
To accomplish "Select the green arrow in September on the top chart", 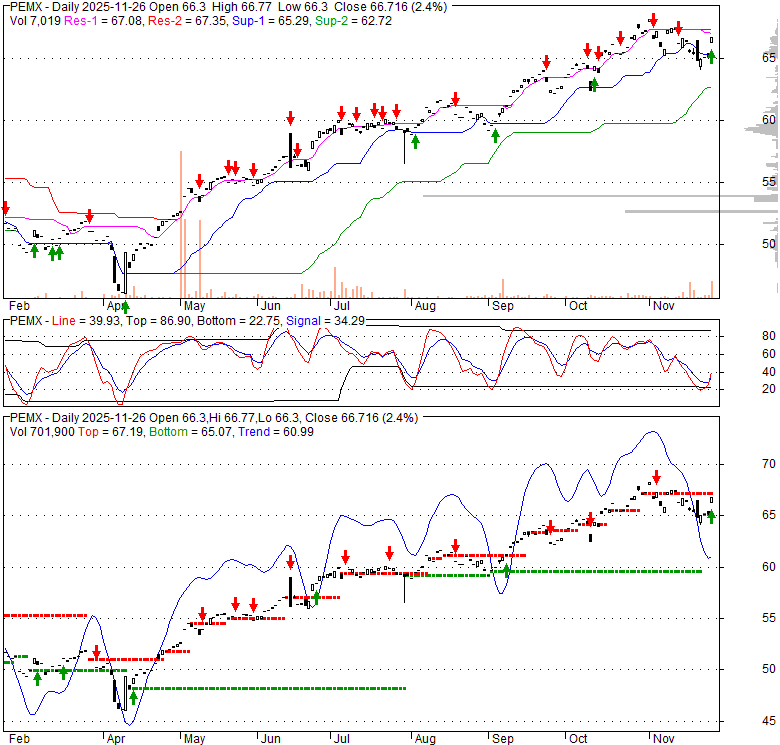I will pos(495,134).
